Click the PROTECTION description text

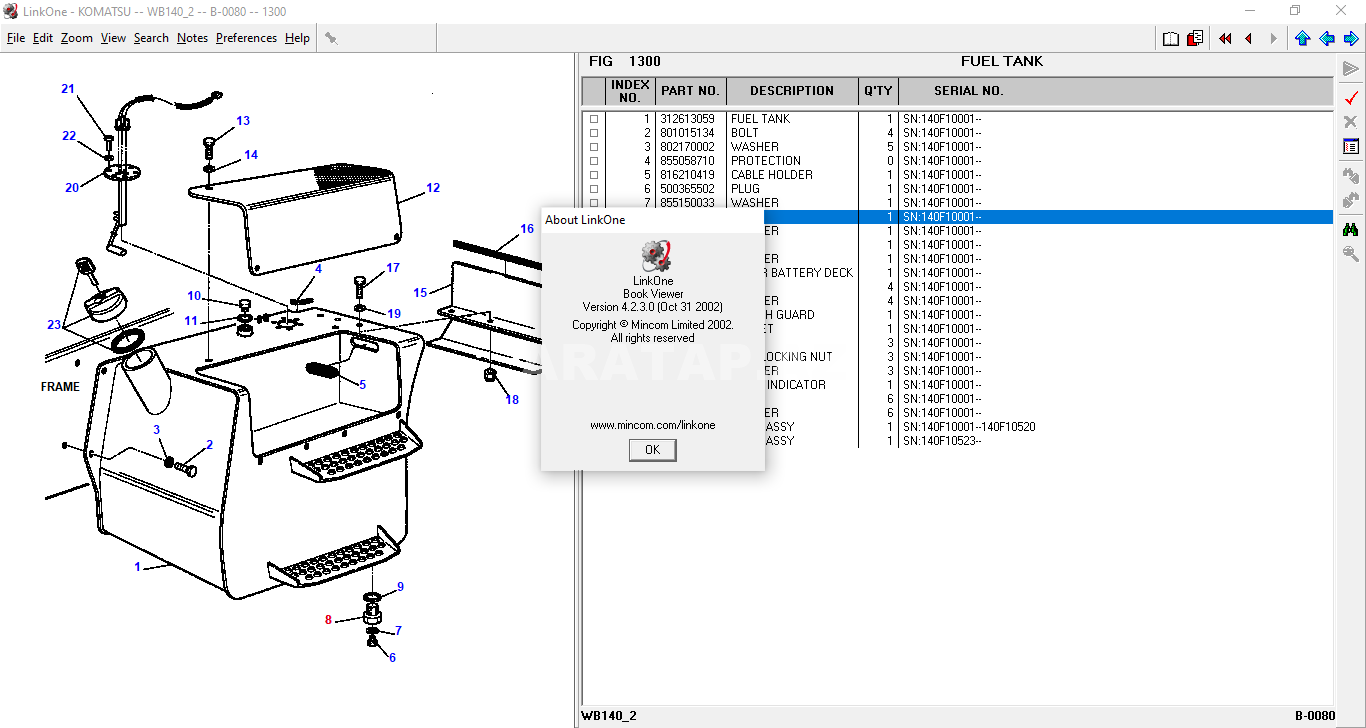[x=766, y=161]
